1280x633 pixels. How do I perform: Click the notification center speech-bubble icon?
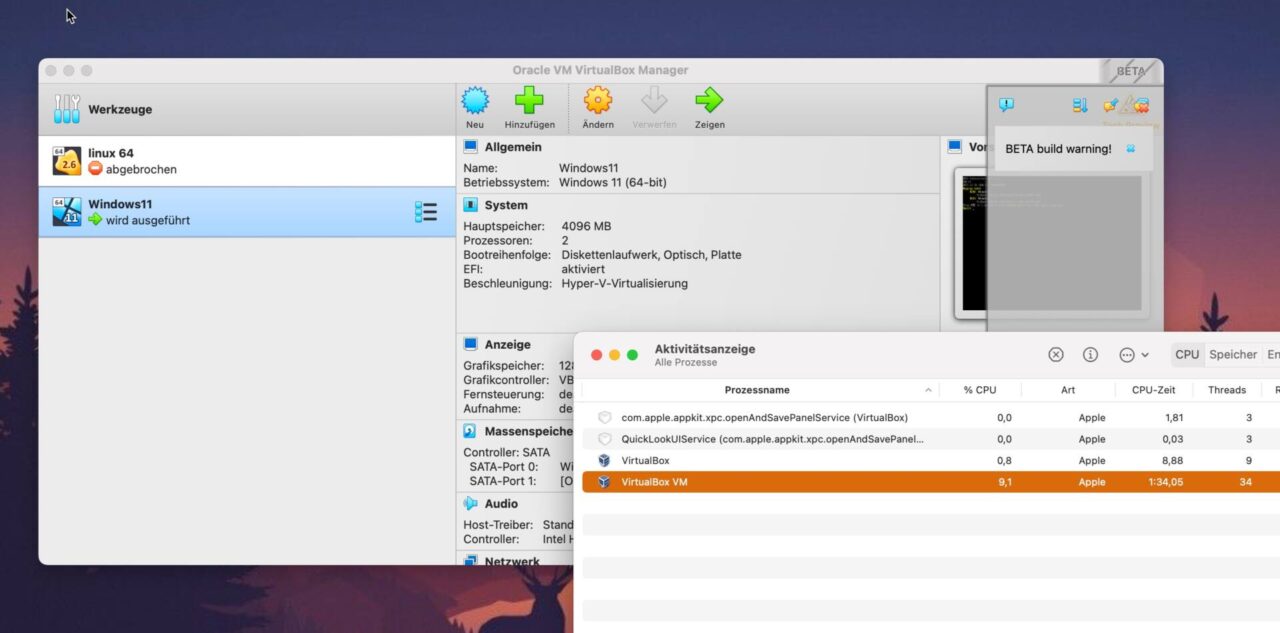[1006, 105]
